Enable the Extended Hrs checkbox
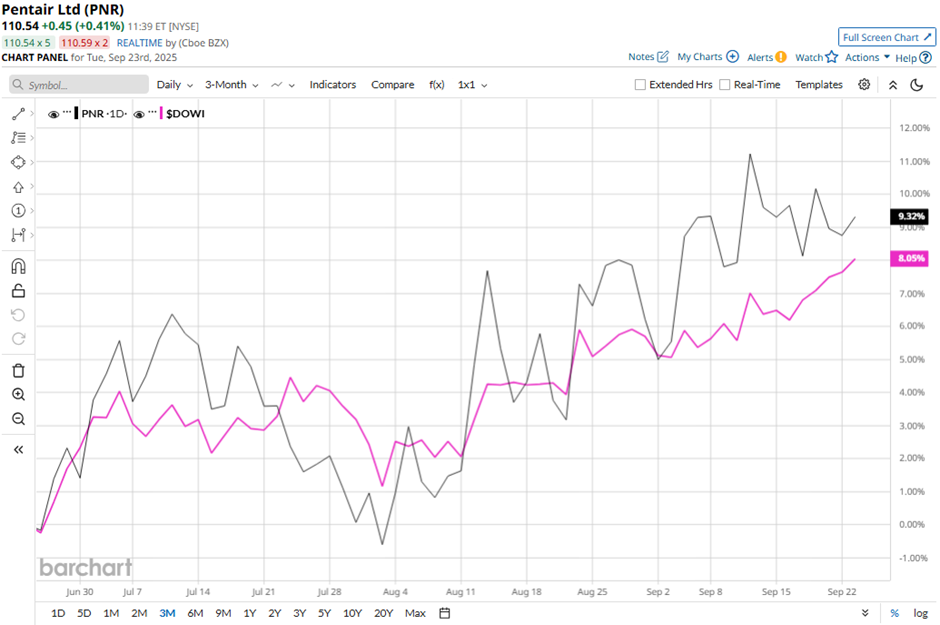 (x=640, y=84)
